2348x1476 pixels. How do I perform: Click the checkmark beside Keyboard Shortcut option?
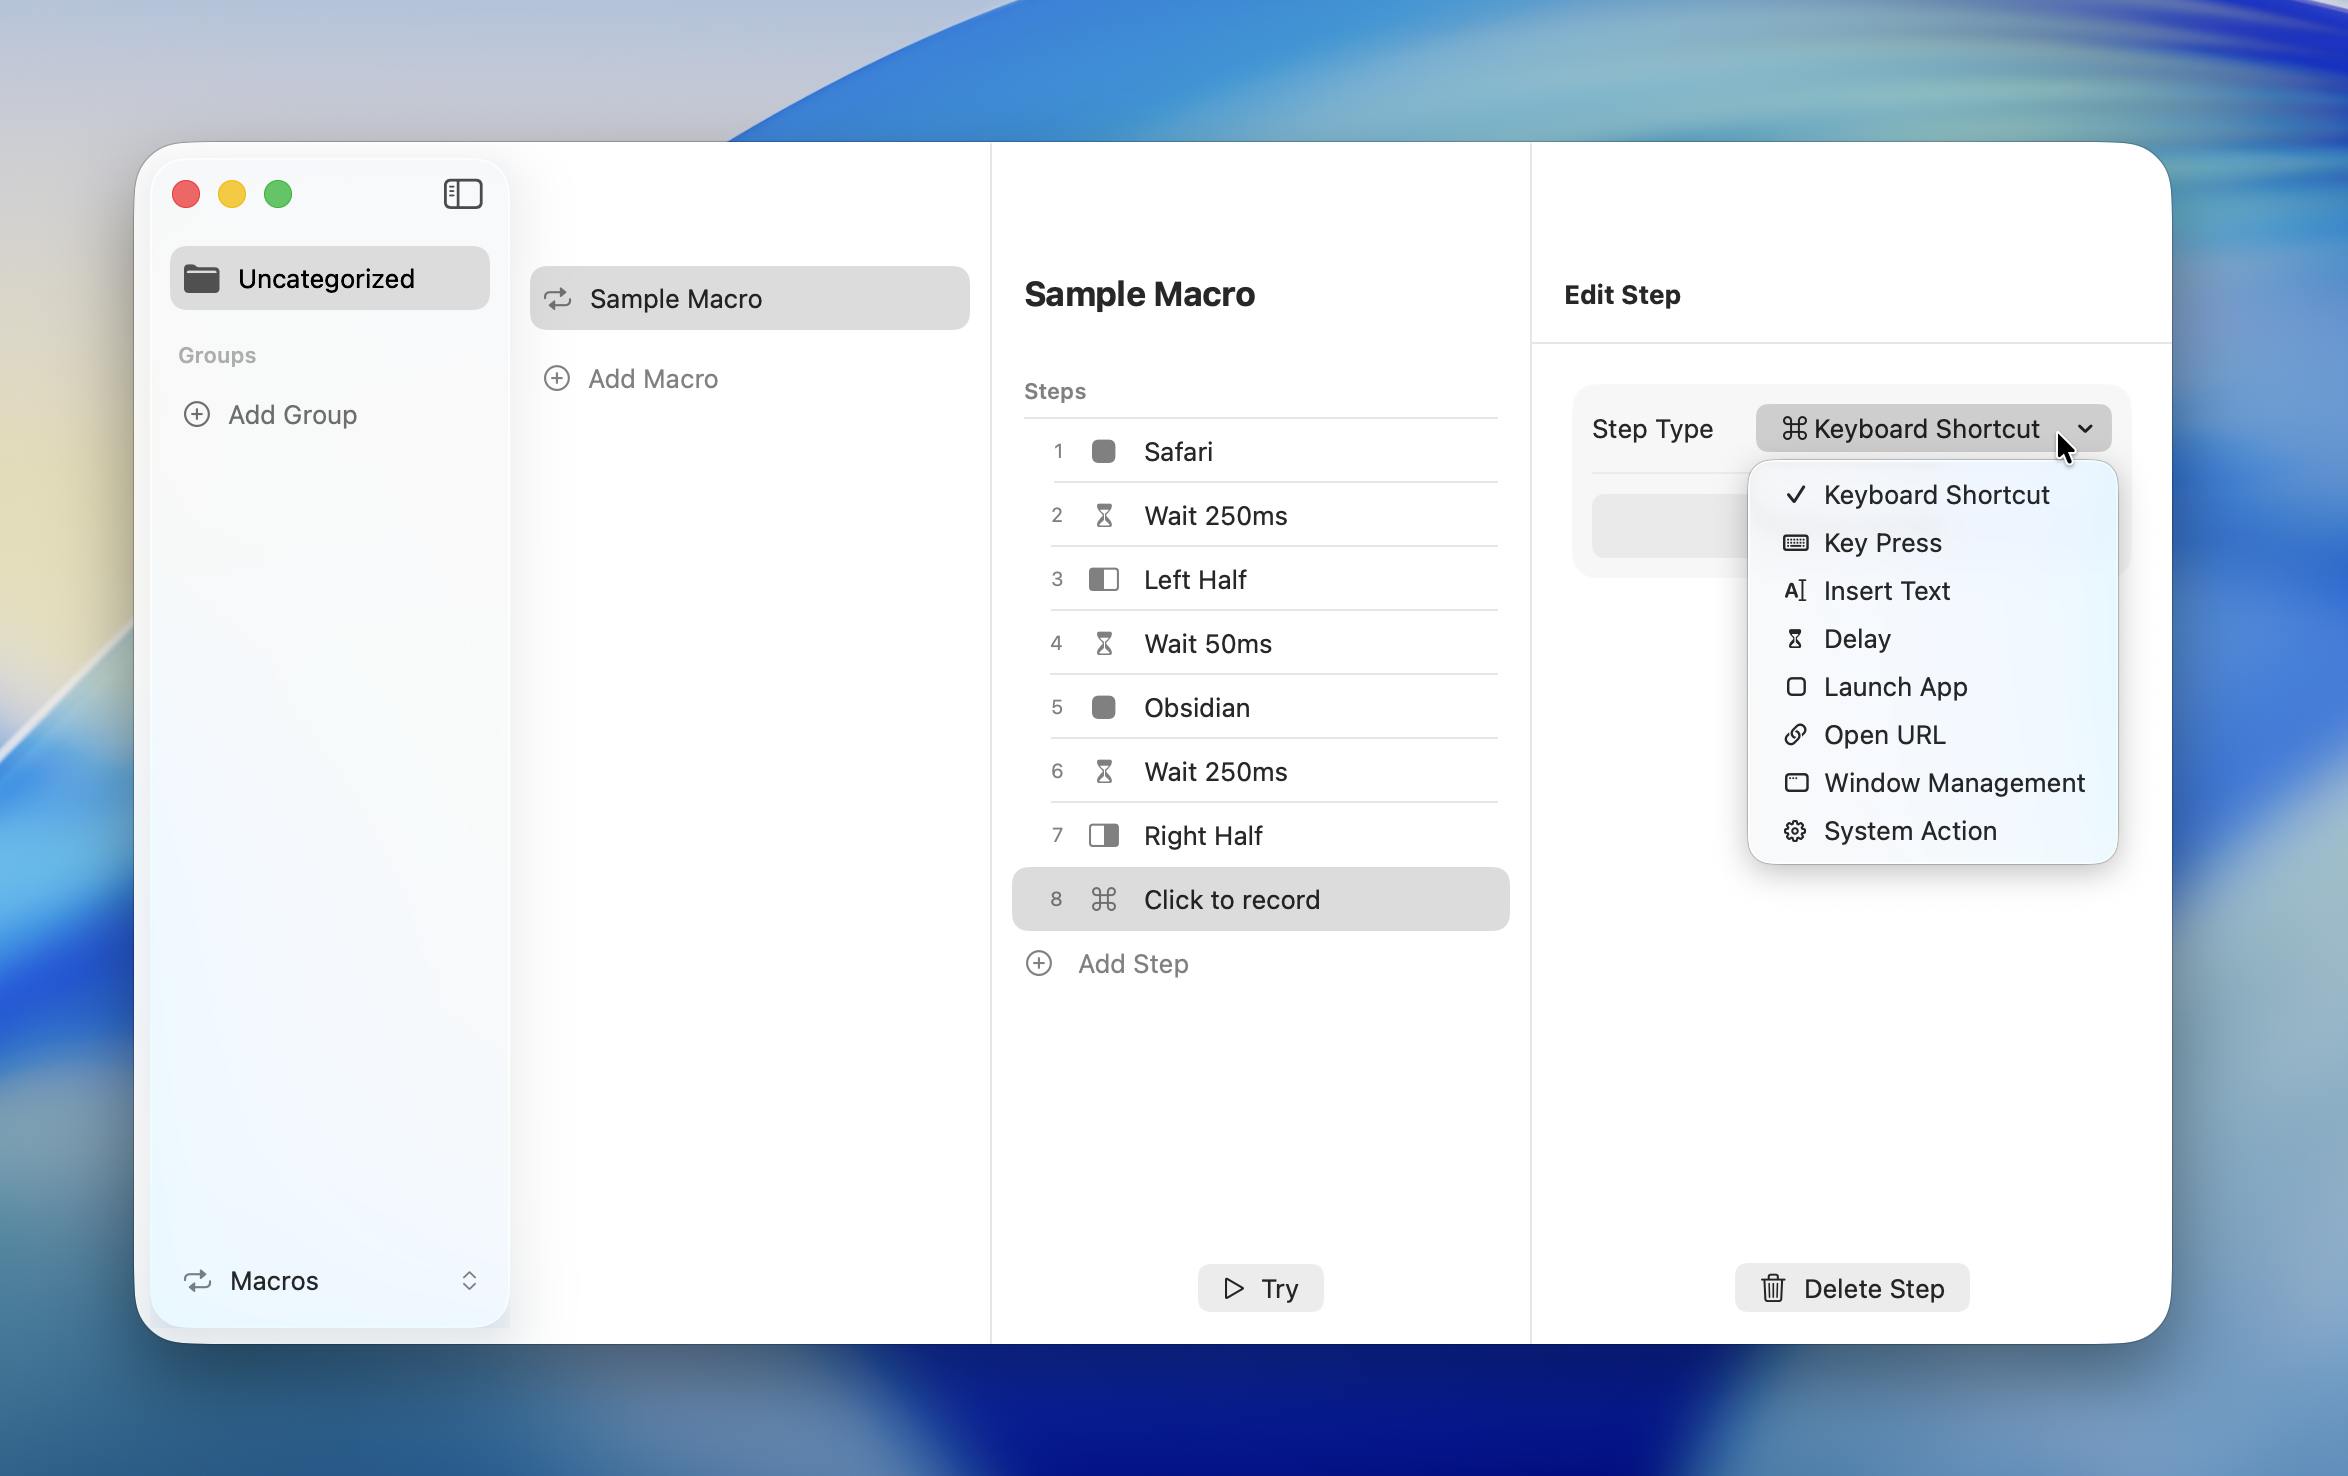click(x=1795, y=495)
